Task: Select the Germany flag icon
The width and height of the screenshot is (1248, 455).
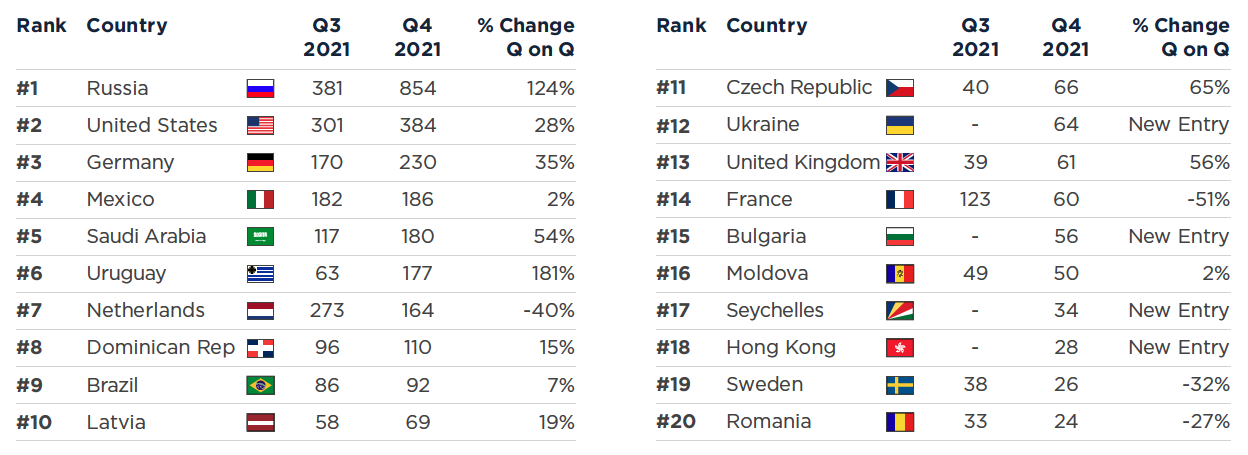Action: pyautogui.click(x=260, y=163)
